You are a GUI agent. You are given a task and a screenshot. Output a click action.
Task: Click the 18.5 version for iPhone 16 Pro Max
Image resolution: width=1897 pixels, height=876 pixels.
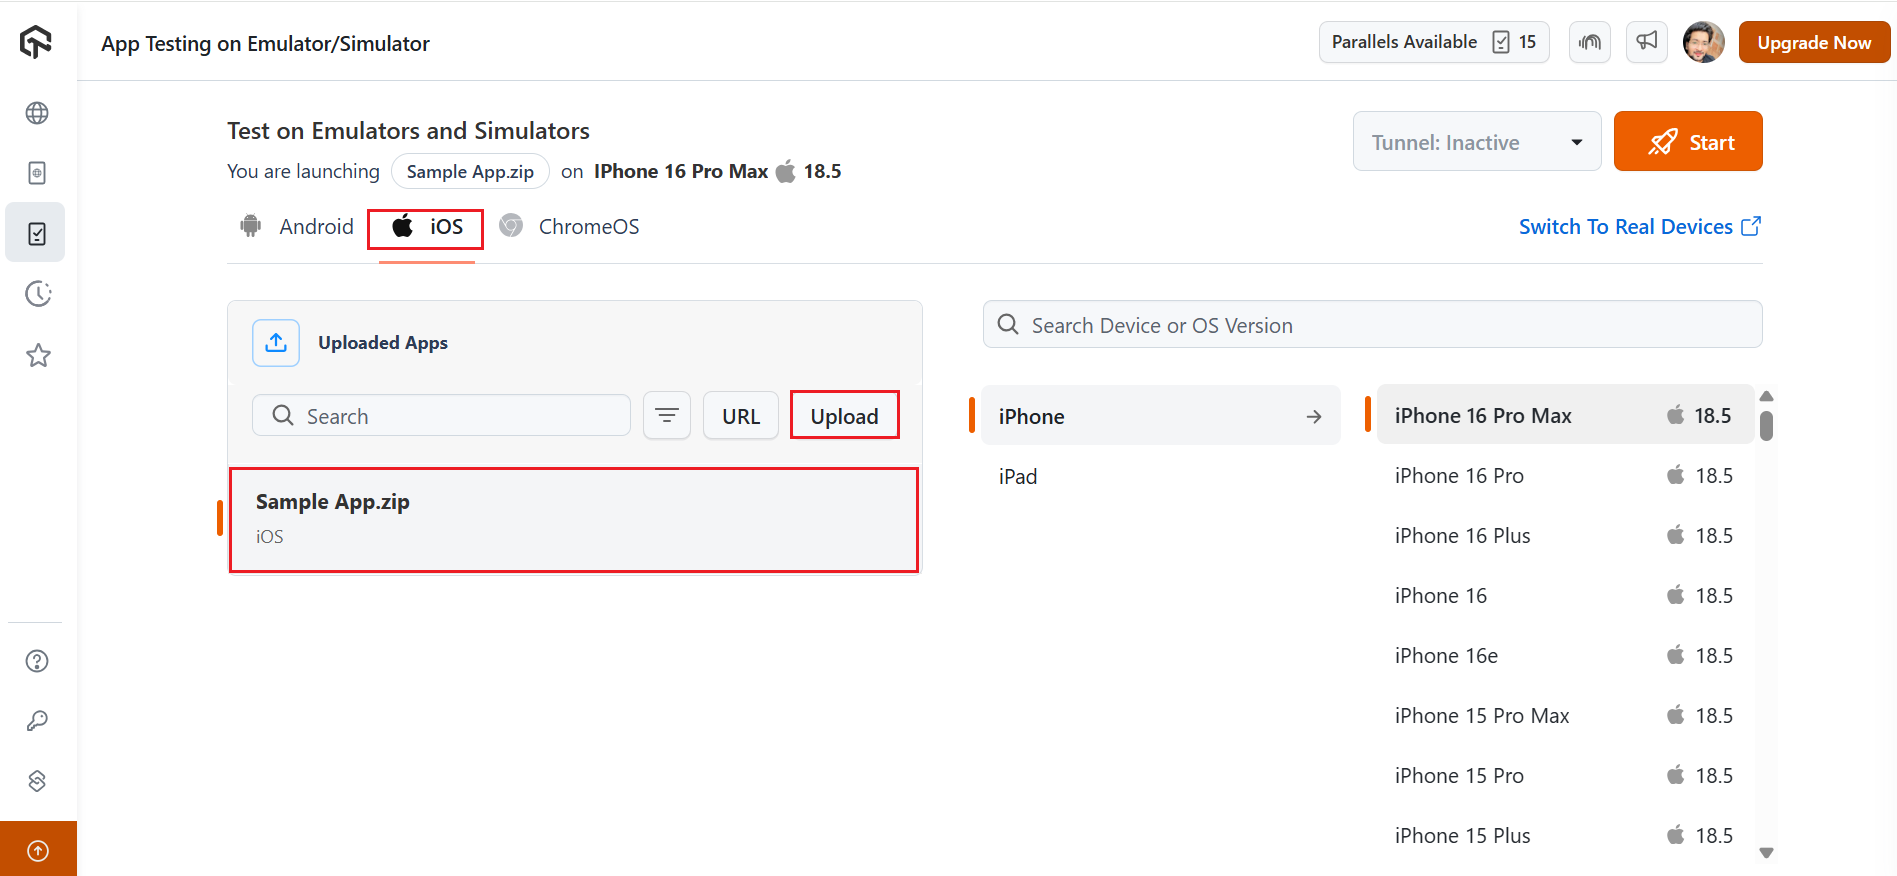pyautogui.click(x=1712, y=415)
